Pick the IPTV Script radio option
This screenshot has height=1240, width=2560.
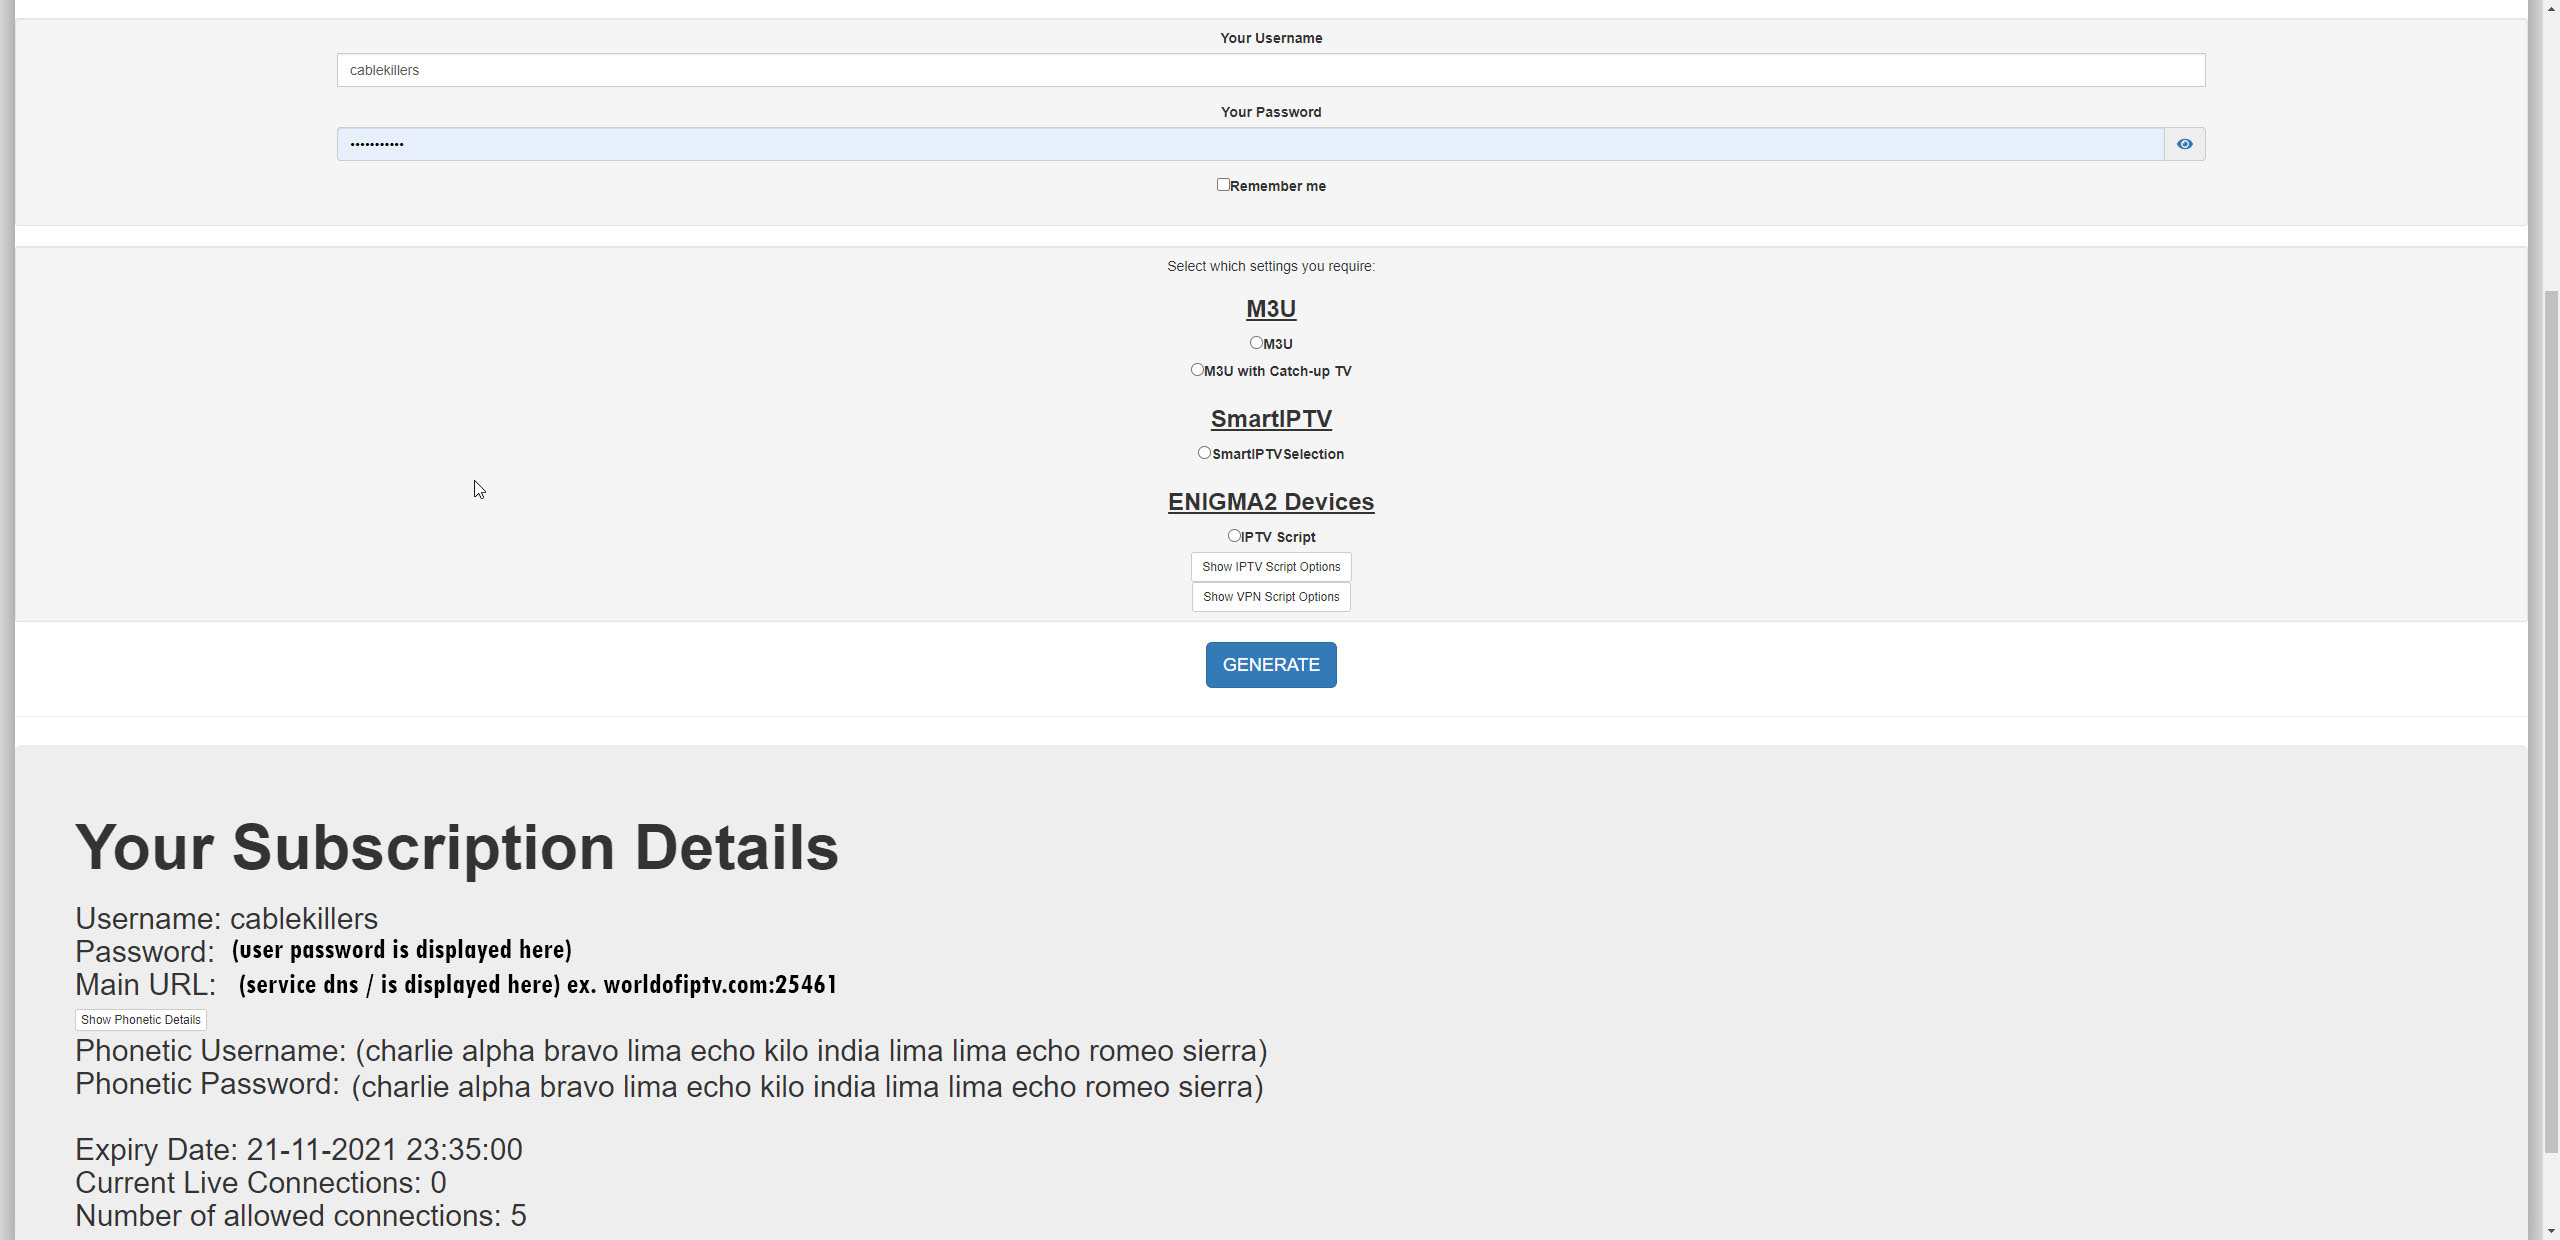1234,536
